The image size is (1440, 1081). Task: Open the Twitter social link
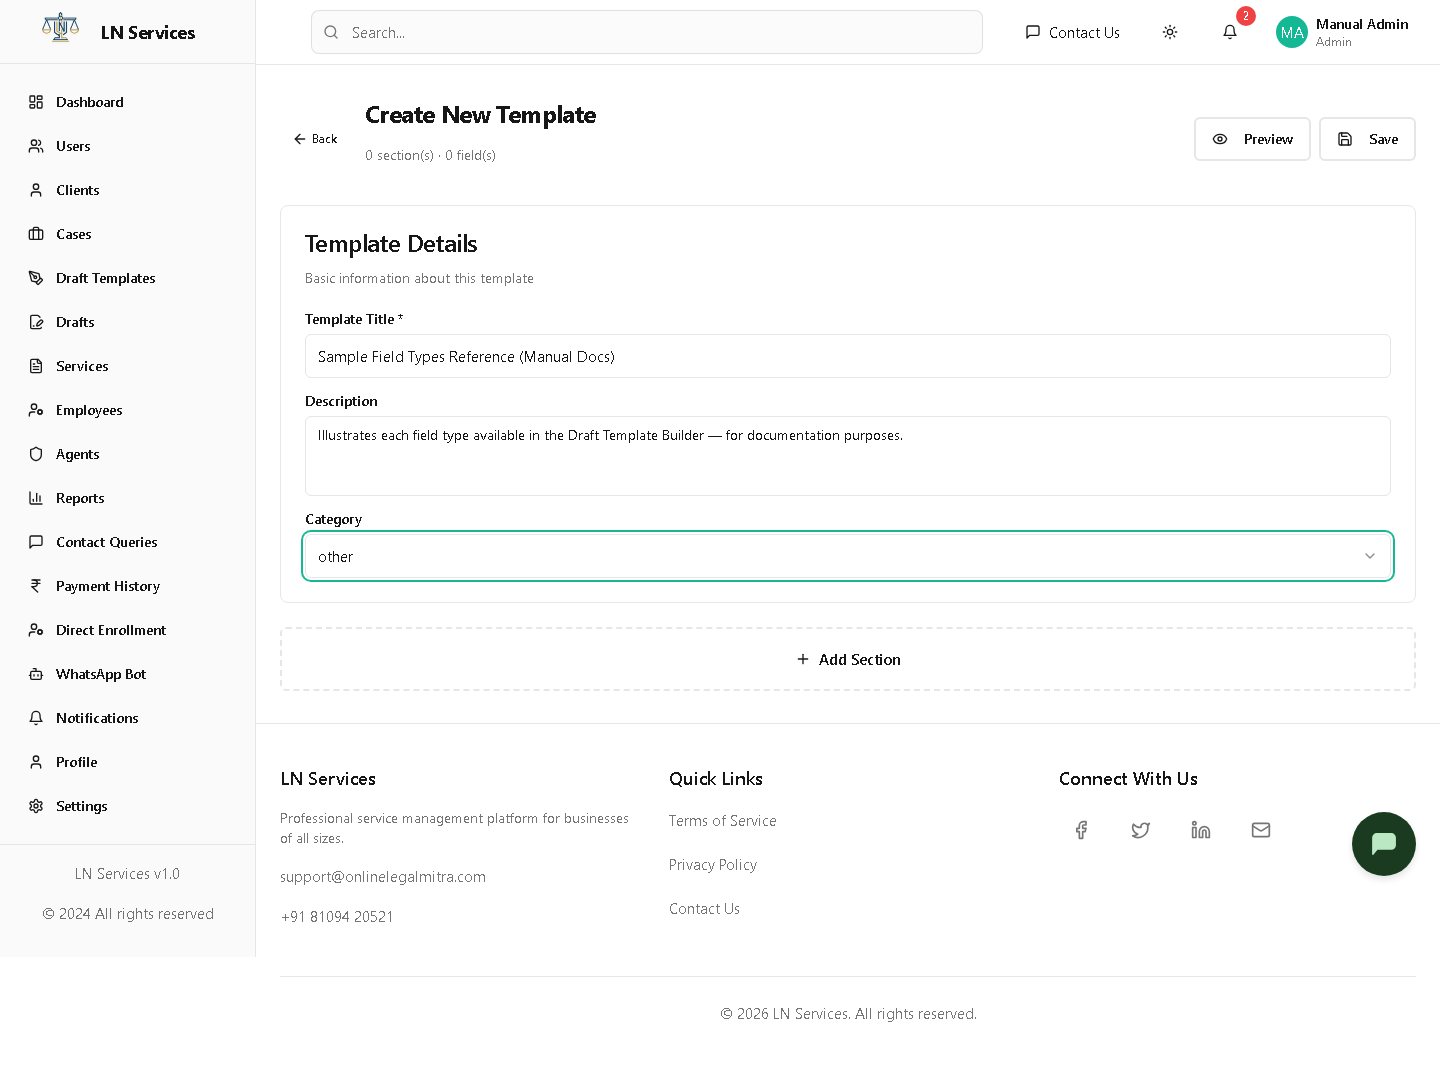pyautogui.click(x=1141, y=830)
